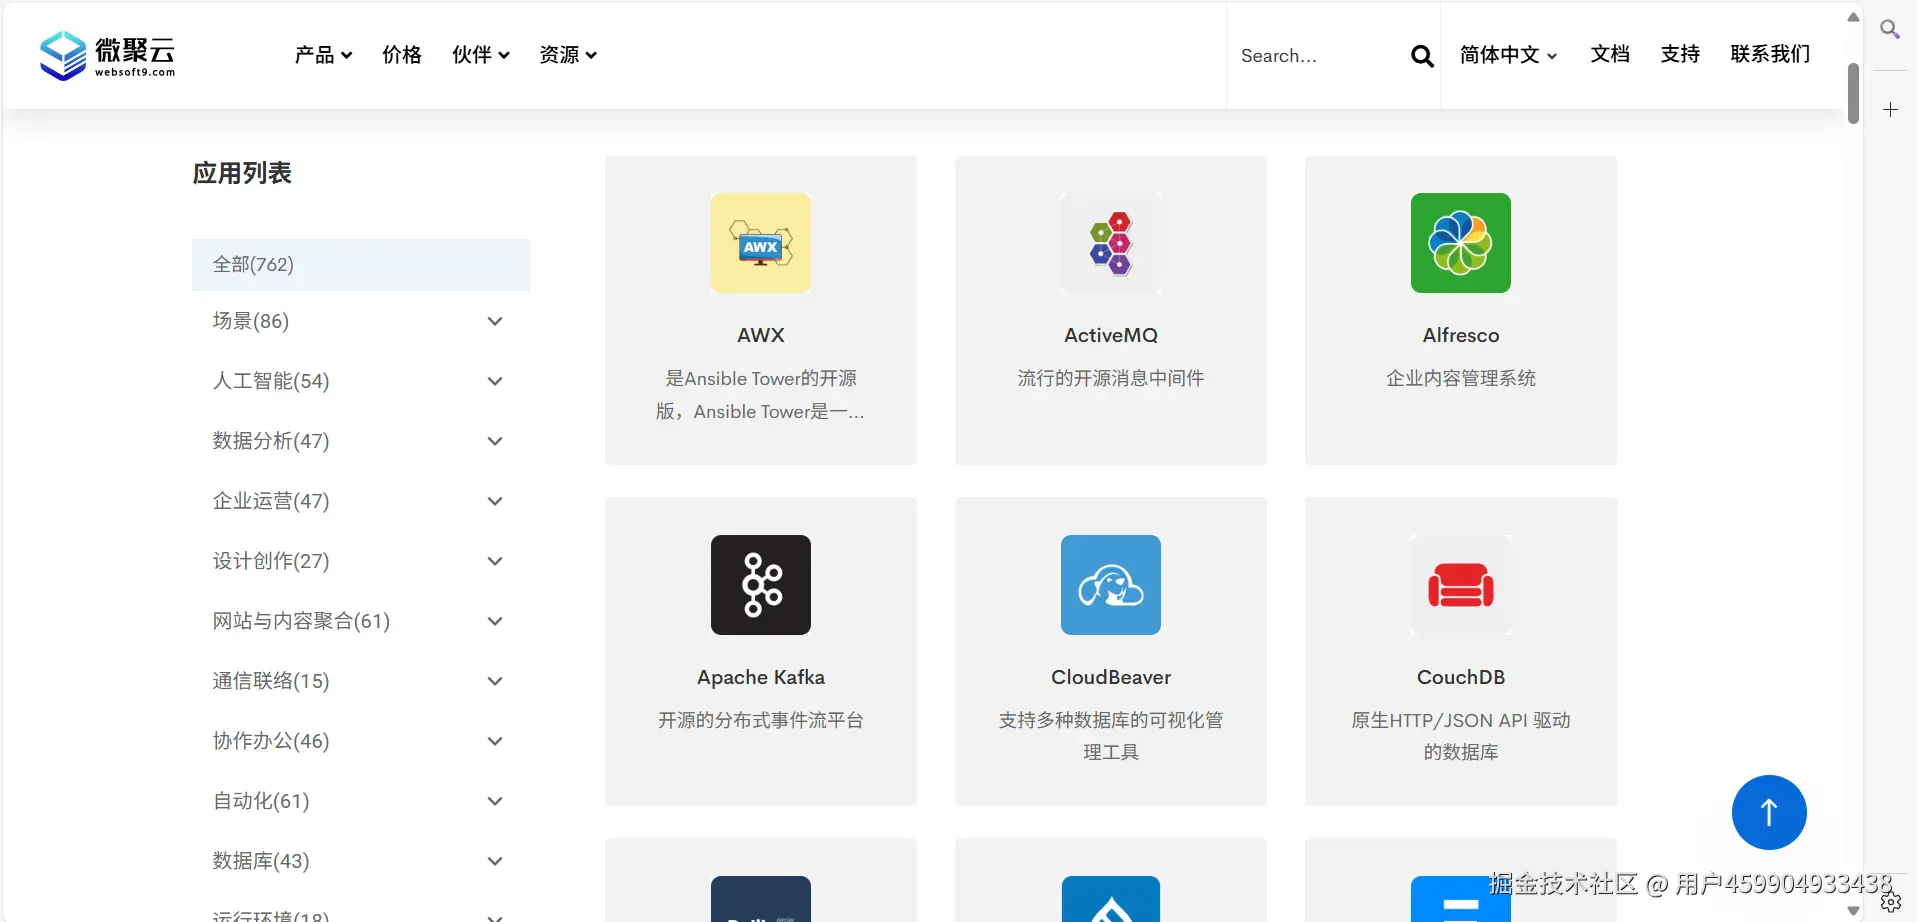
Task: Open the 简体中文 language dropdown
Action: click(1508, 55)
